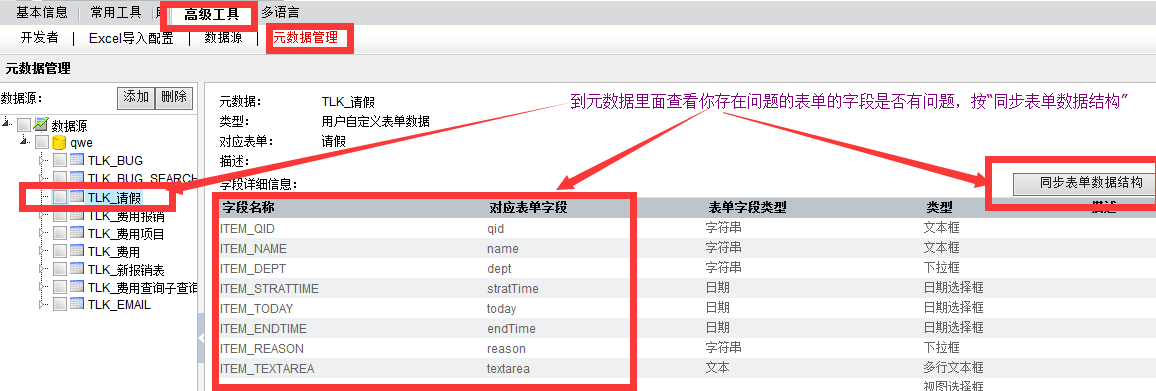Expand the TLK_费用 node
Viewport: 1156px width, 391px height.
click(x=43, y=252)
